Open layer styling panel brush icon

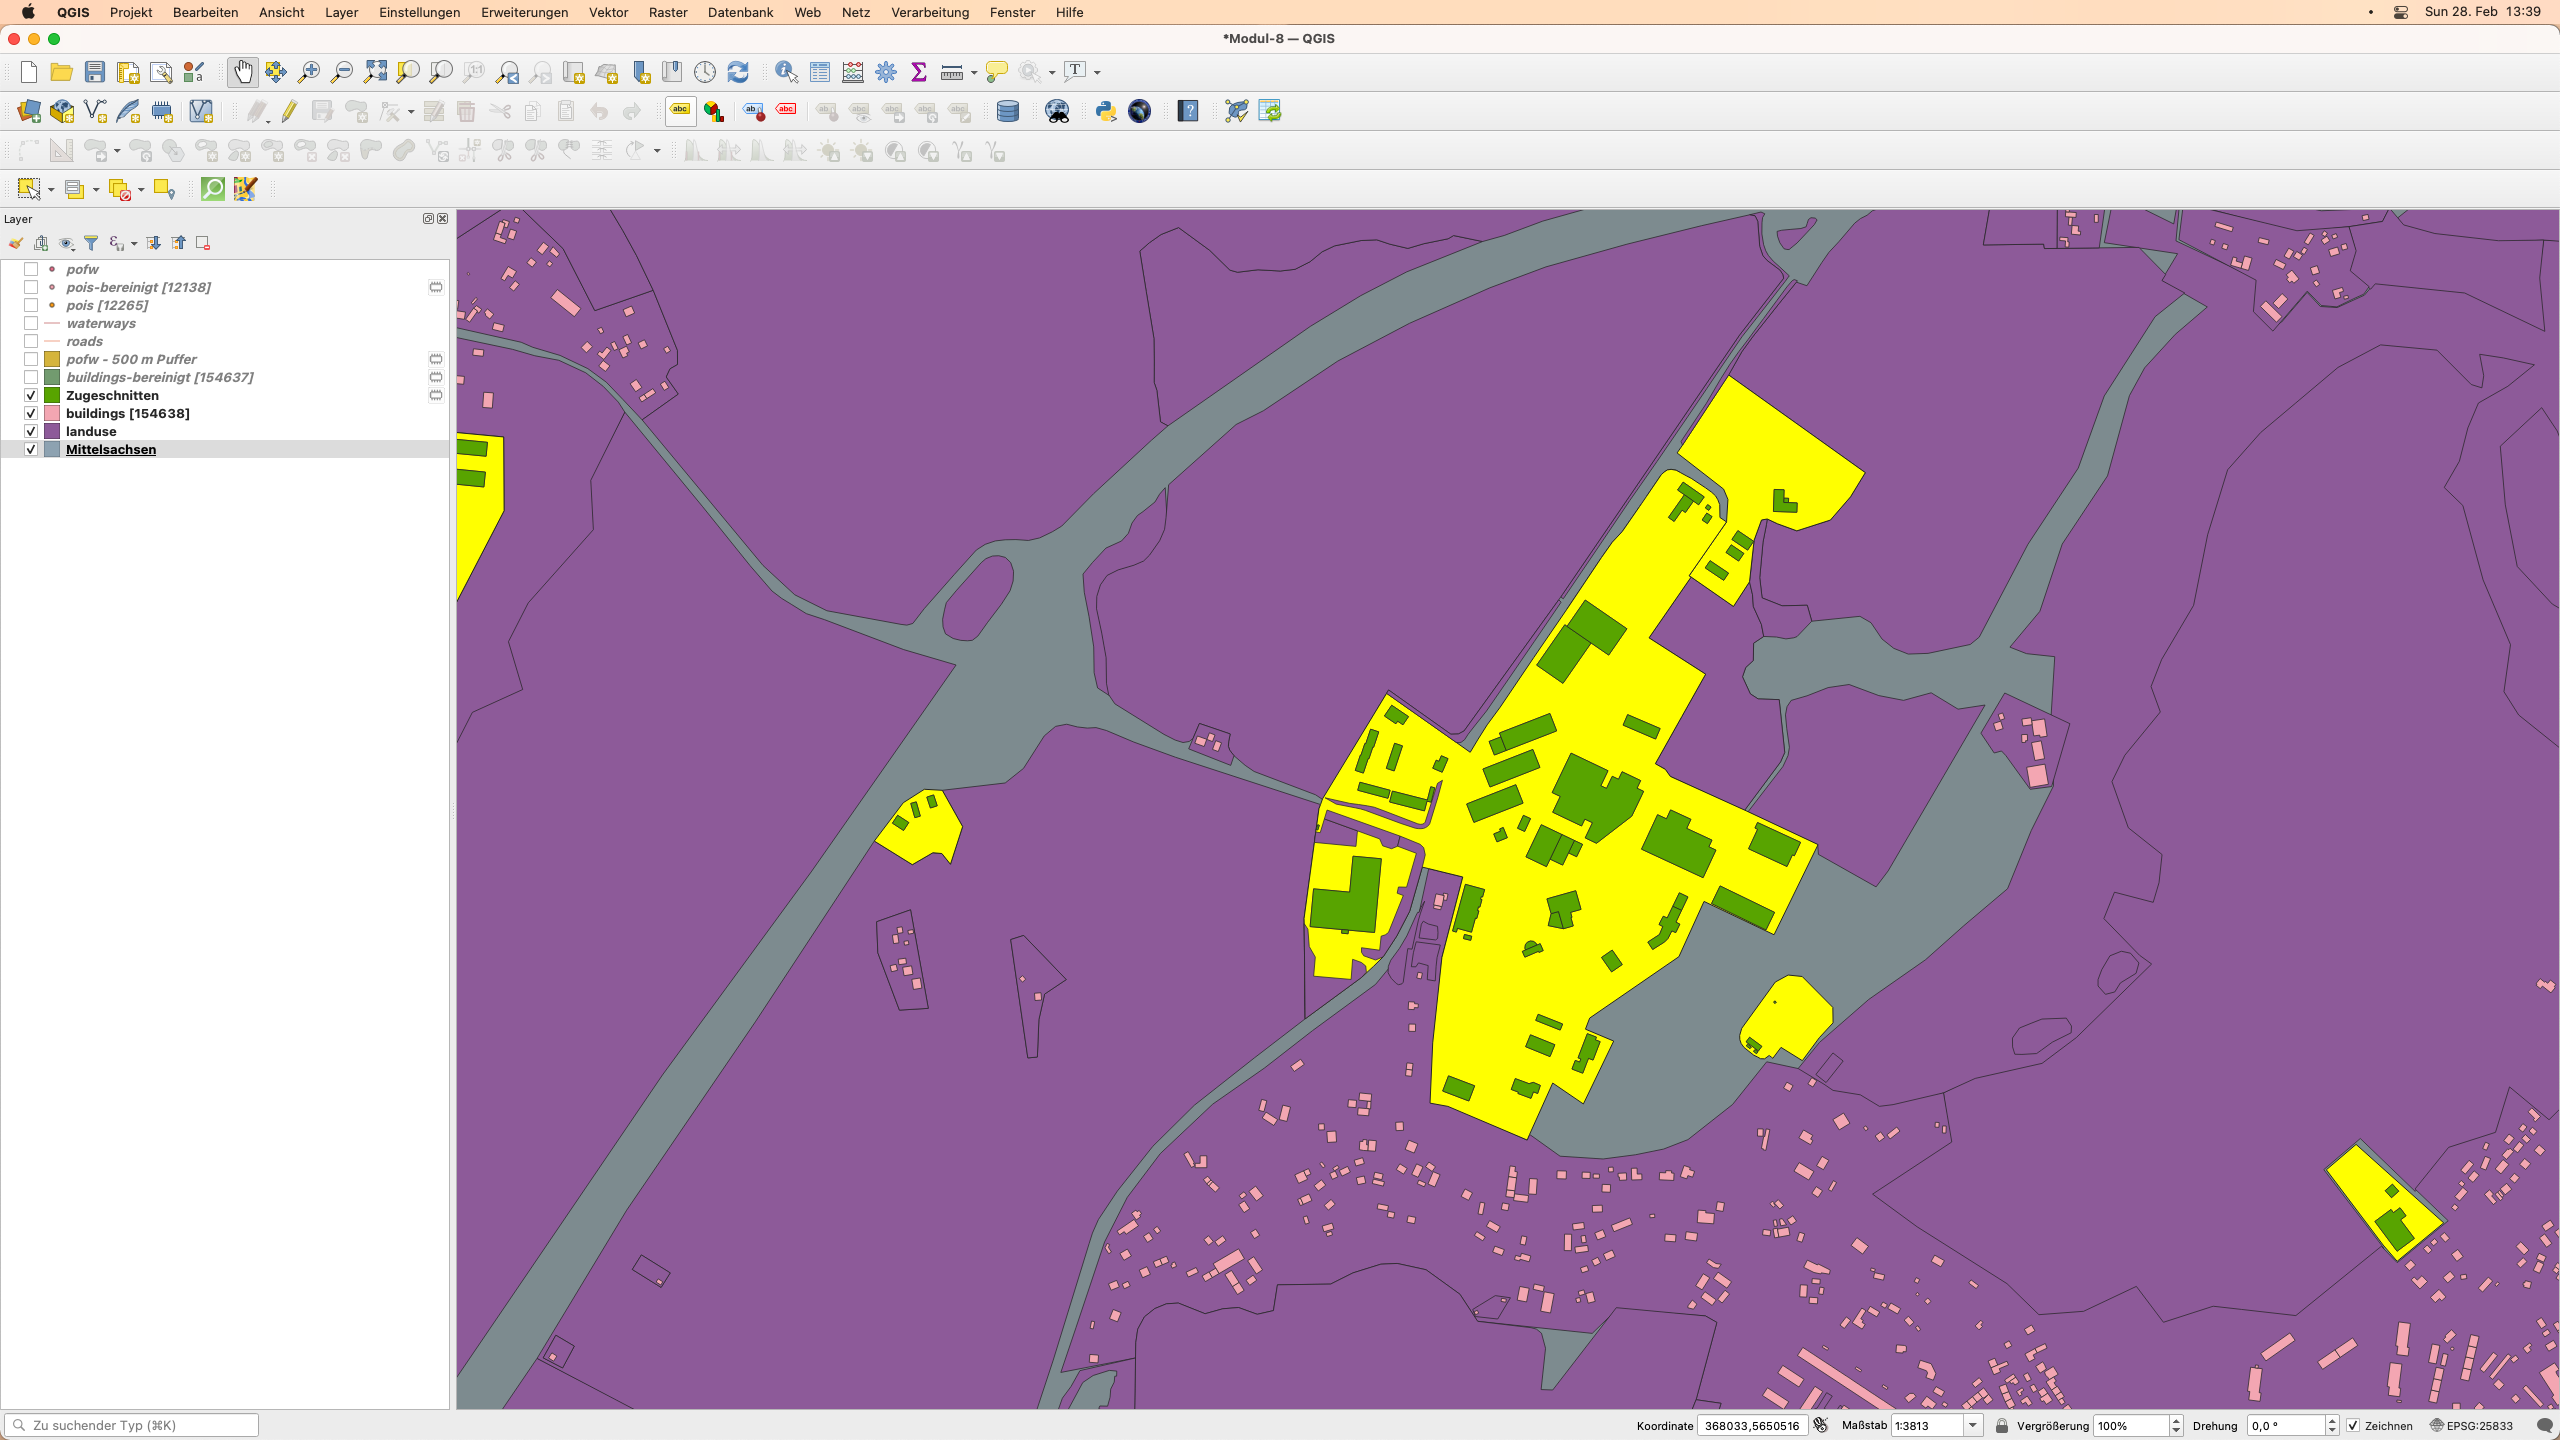(x=16, y=243)
